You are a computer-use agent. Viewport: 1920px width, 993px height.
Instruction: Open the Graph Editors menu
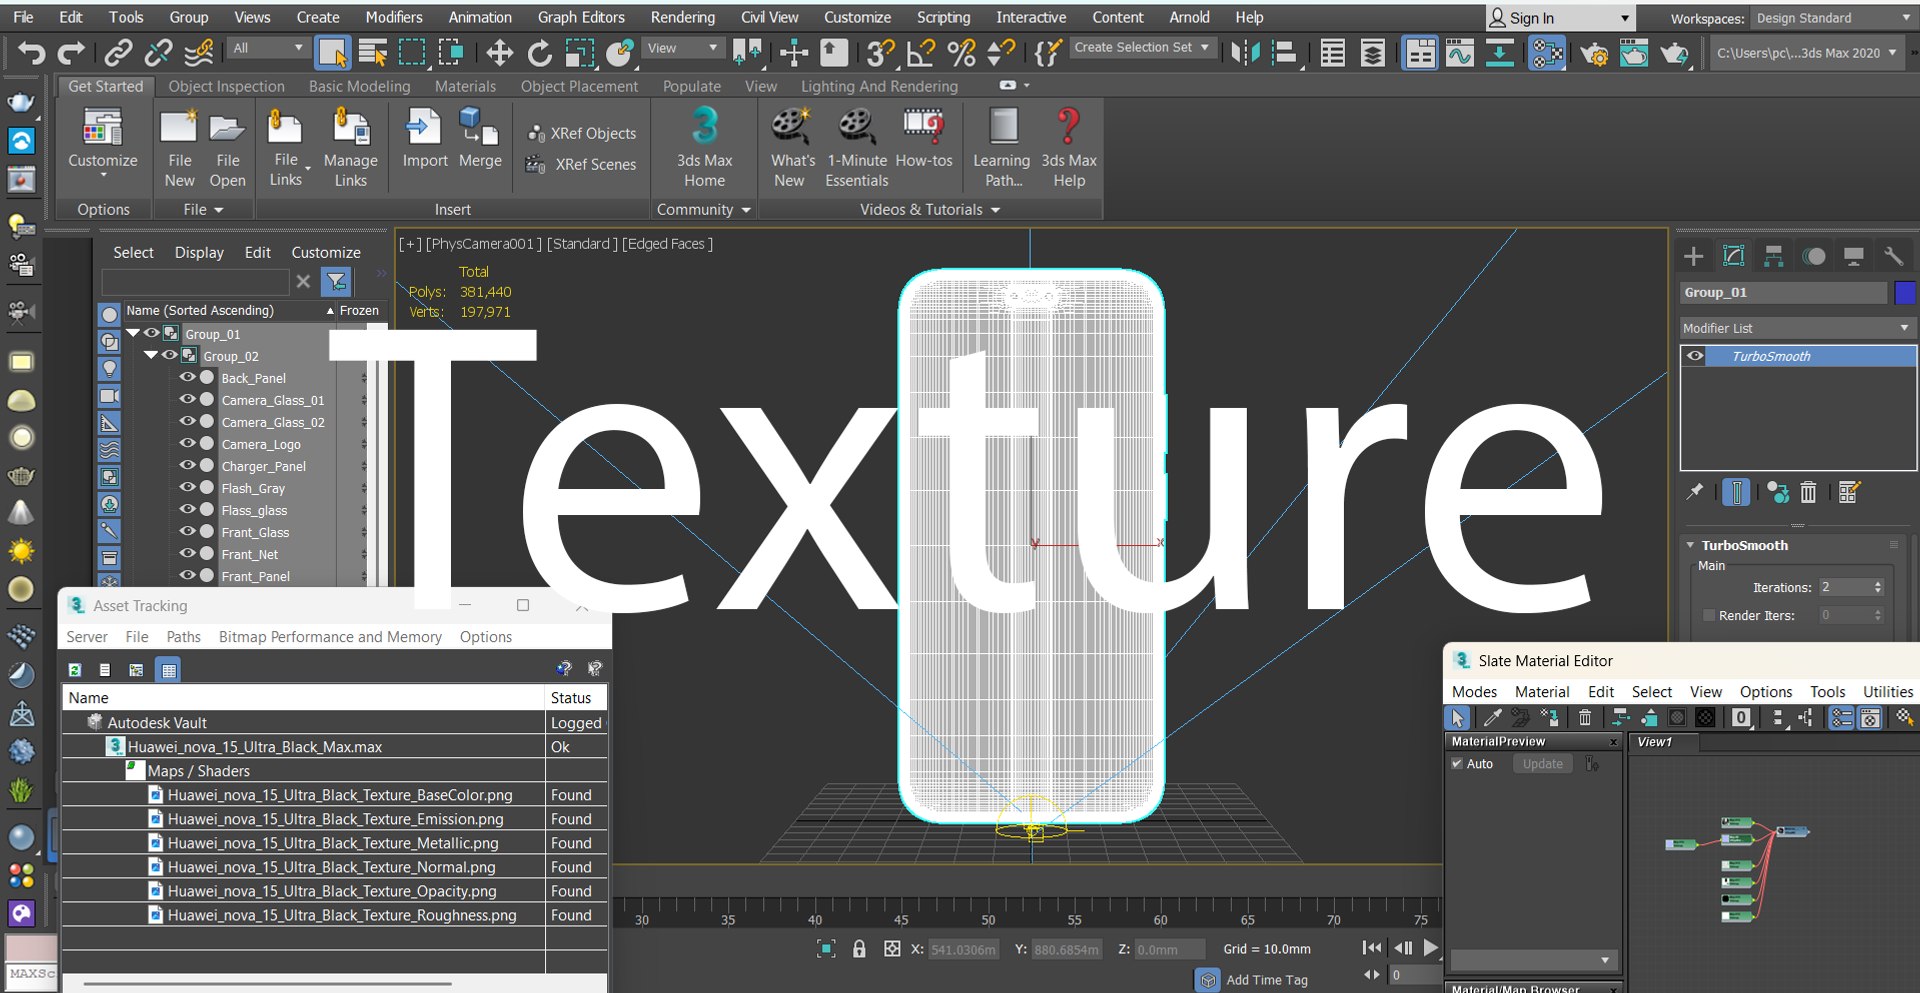coord(581,17)
